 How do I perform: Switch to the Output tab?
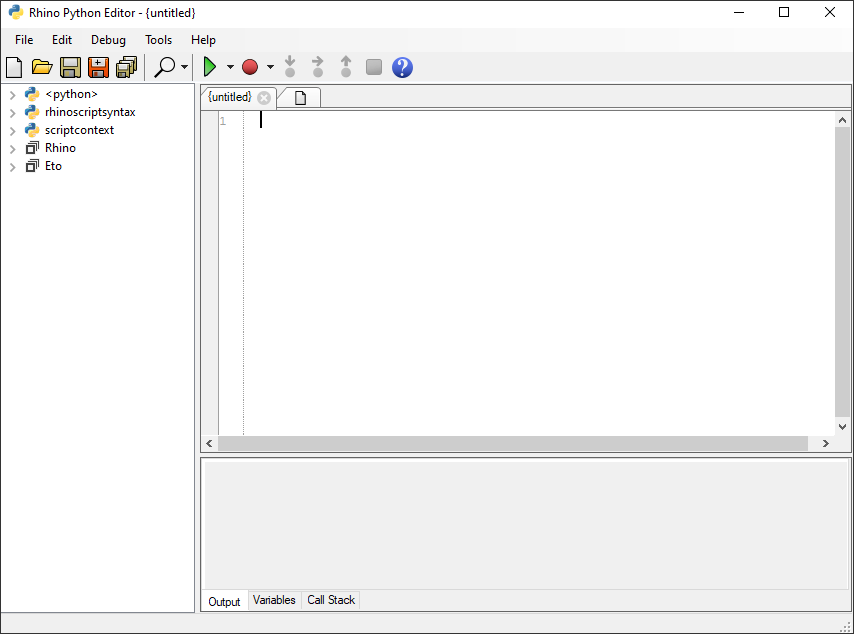[x=224, y=601]
